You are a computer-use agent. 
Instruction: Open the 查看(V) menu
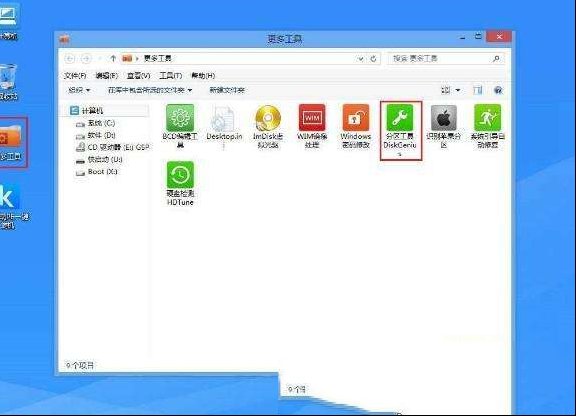(x=138, y=75)
